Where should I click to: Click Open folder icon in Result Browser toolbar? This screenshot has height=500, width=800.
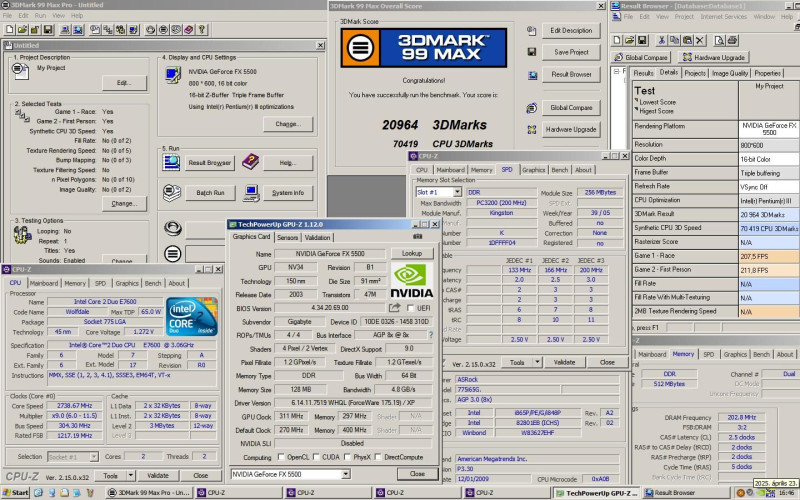click(x=630, y=40)
